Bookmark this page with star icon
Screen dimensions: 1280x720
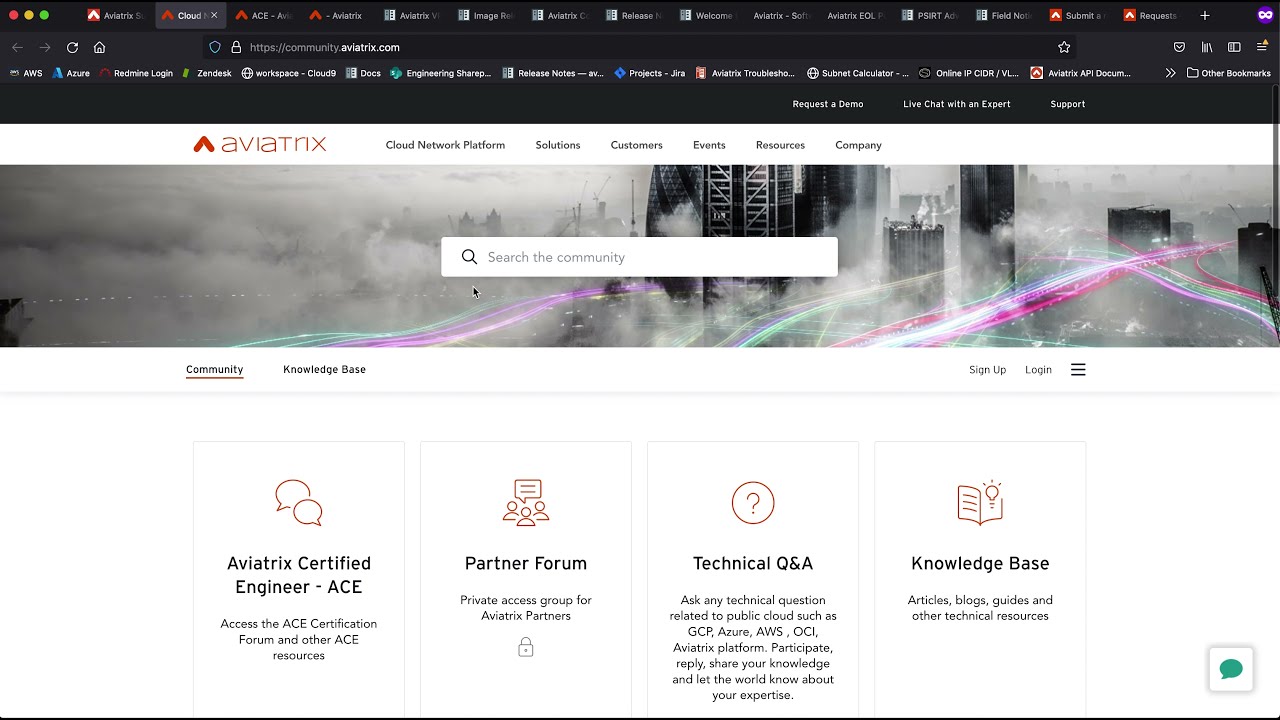coord(1064,47)
